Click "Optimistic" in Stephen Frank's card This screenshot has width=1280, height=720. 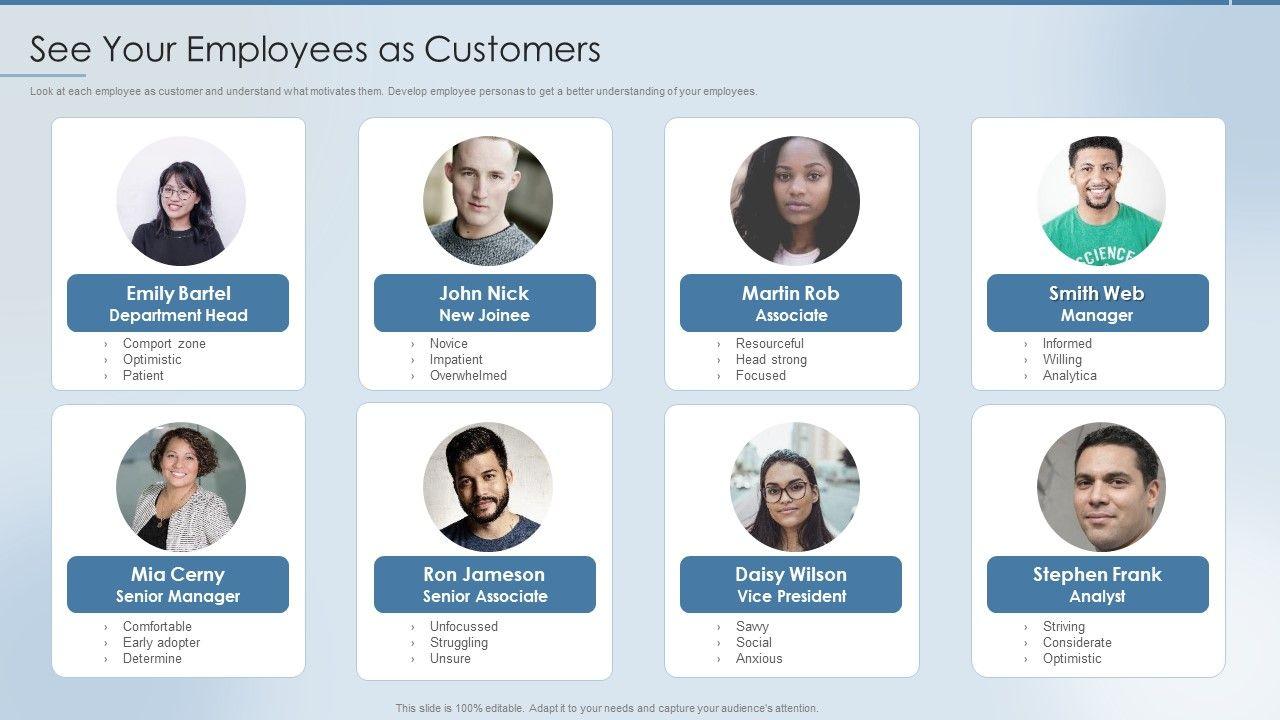pos(1072,658)
